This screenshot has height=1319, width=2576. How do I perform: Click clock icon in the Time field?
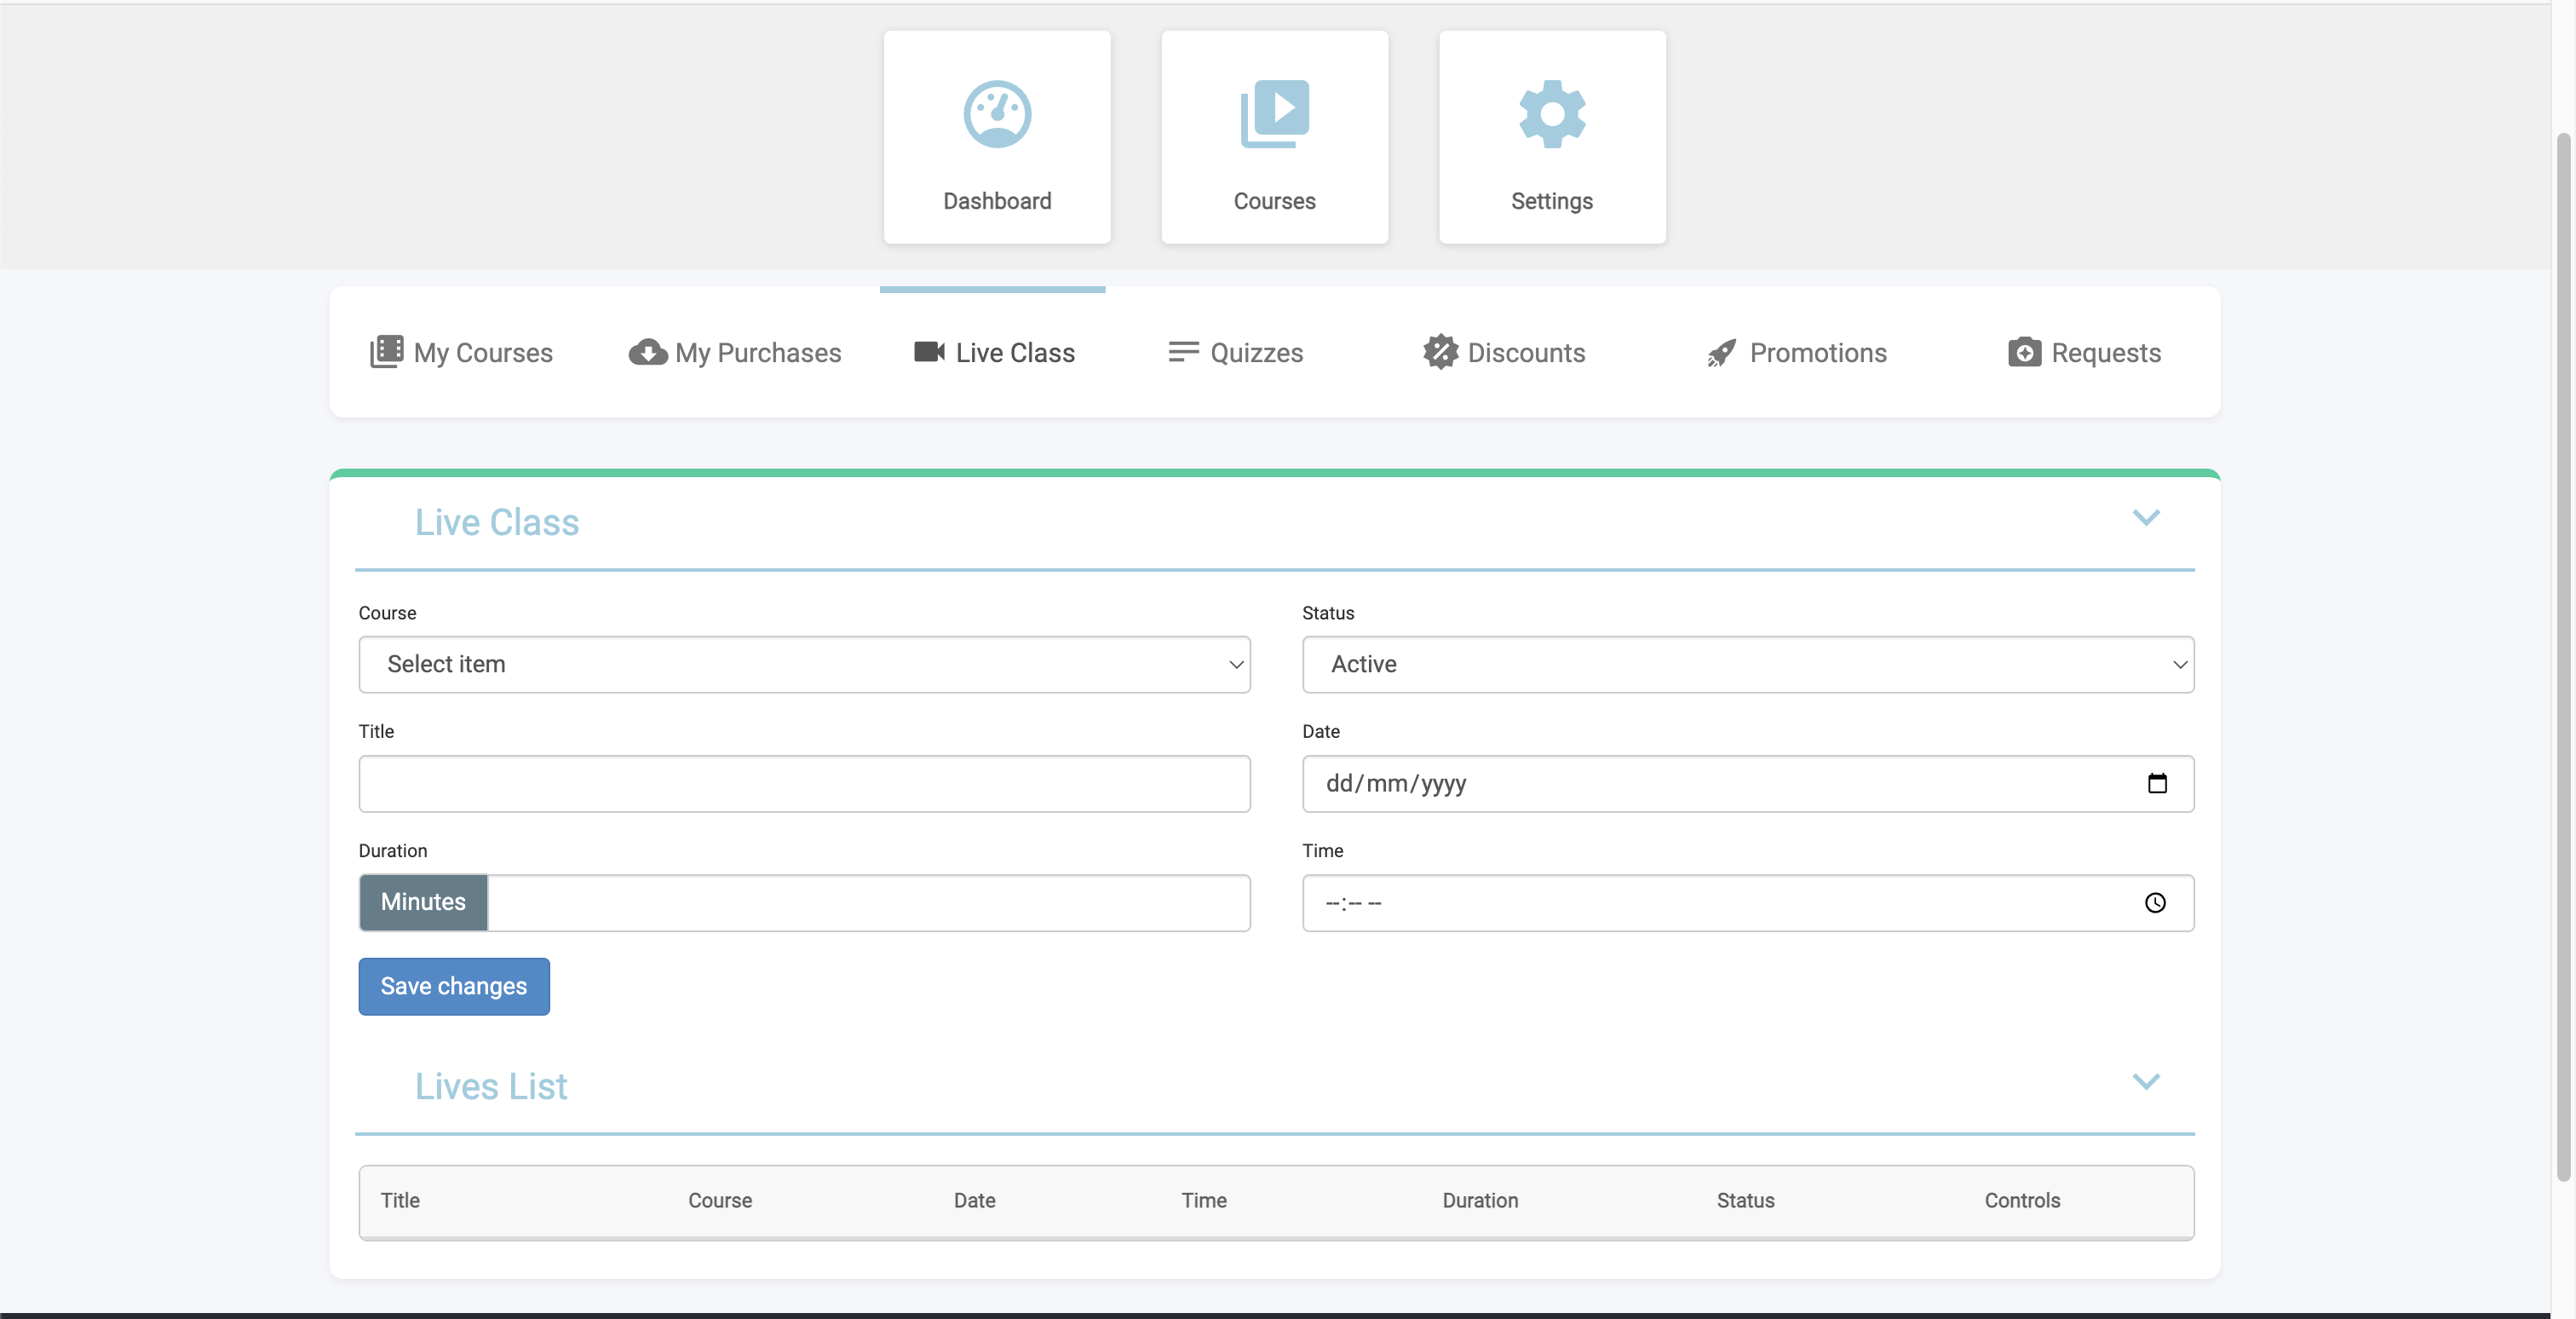coord(2154,903)
